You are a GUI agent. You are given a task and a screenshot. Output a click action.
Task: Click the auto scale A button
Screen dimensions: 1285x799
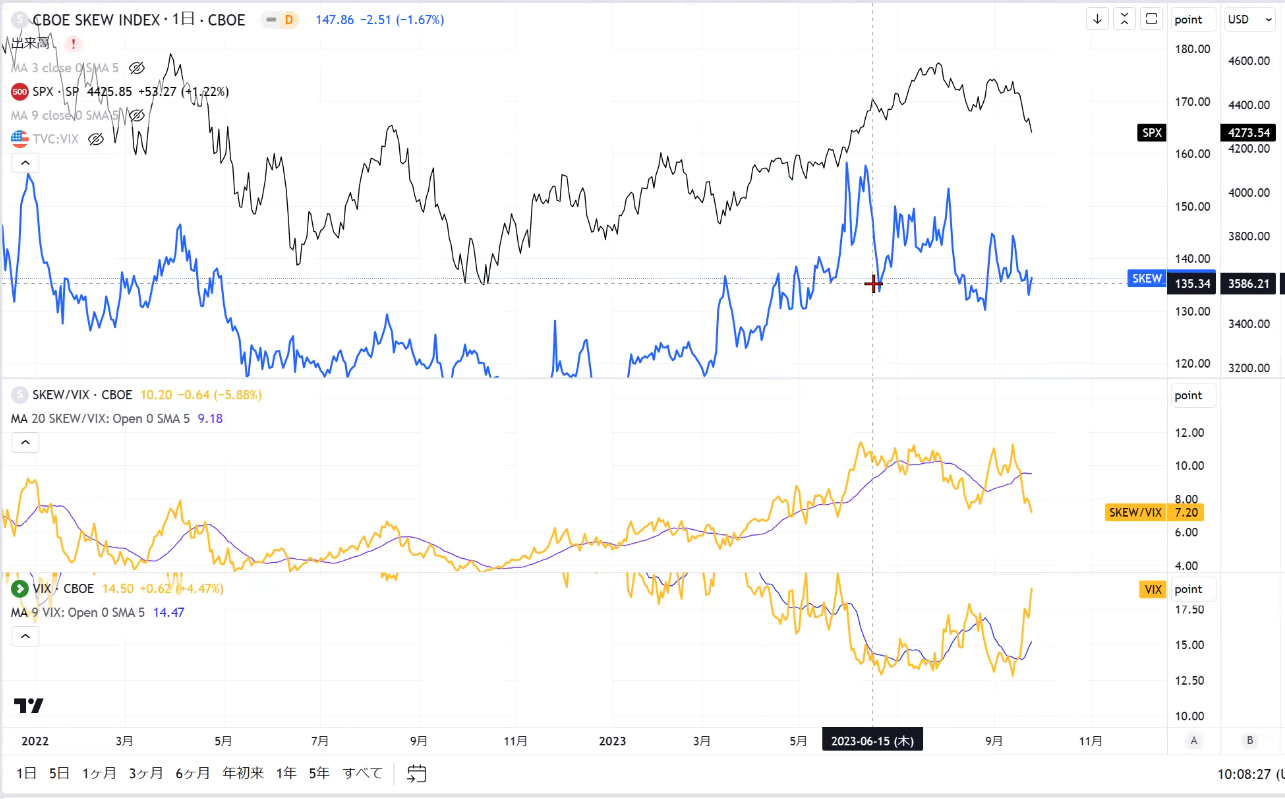point(1193,741)
